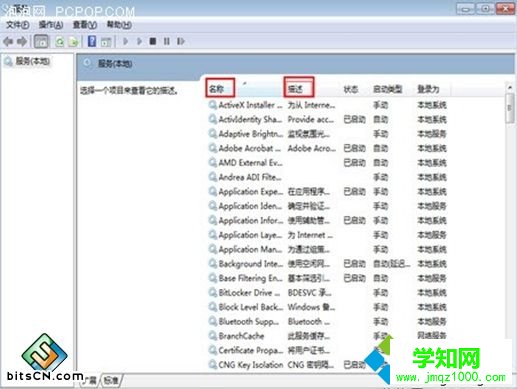Click the restart service icon
This screenshot has height=389, width=517.
tap(181, 41)
